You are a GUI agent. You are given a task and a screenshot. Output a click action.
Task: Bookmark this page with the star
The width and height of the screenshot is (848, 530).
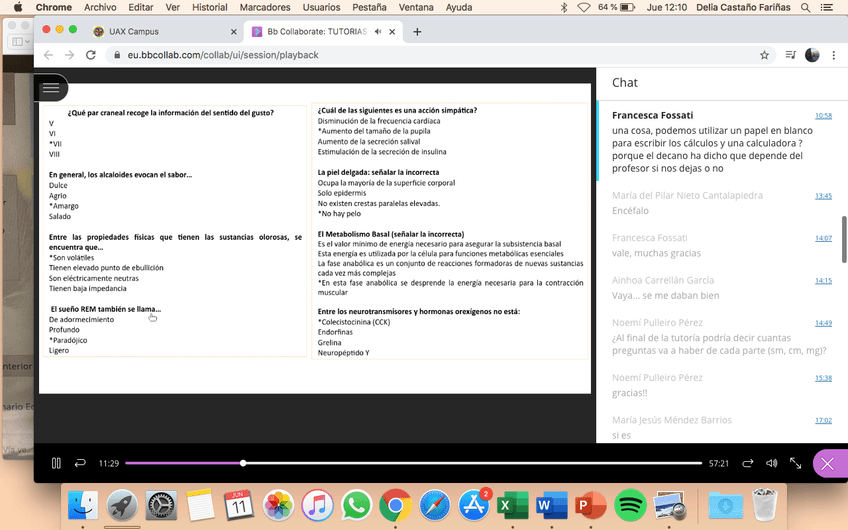pyautogui.click(x=764, y=55)
